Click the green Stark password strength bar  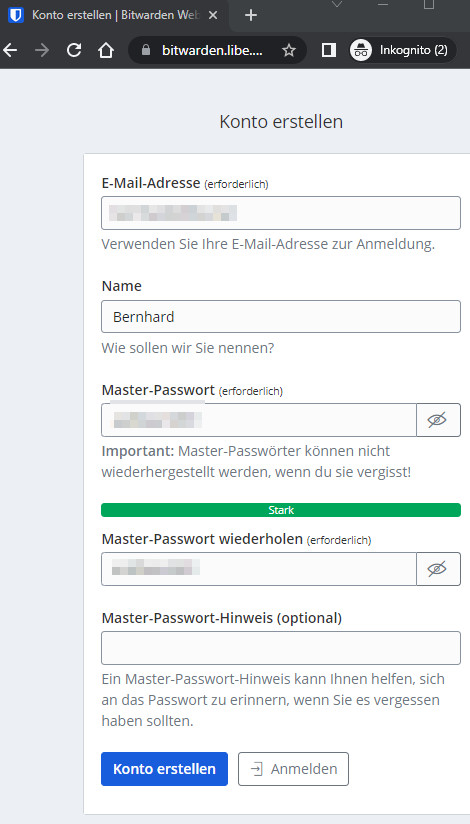[x=281, y=510]
